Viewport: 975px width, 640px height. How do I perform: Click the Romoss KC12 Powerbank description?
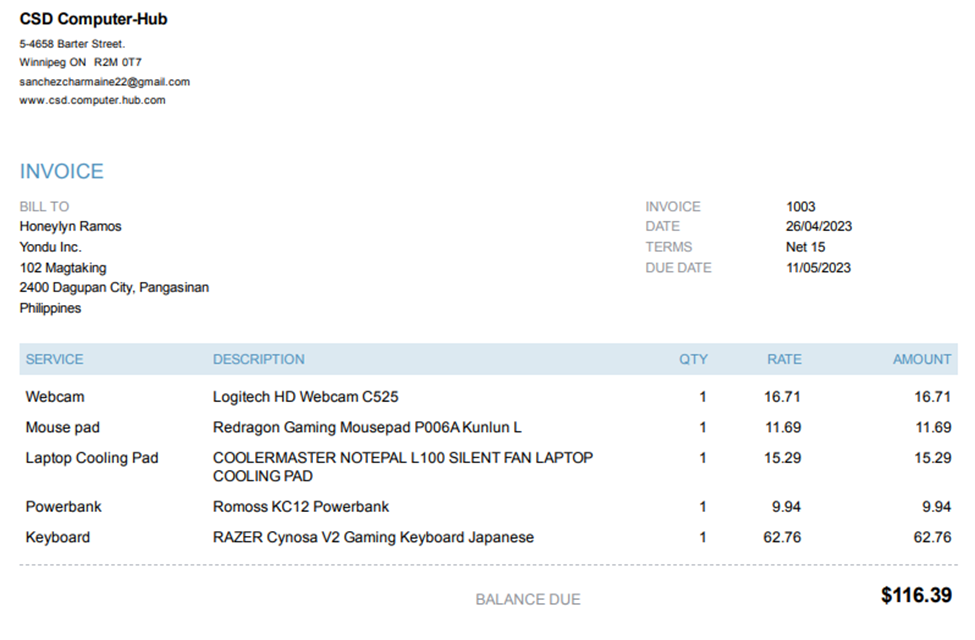pos(301,507)
